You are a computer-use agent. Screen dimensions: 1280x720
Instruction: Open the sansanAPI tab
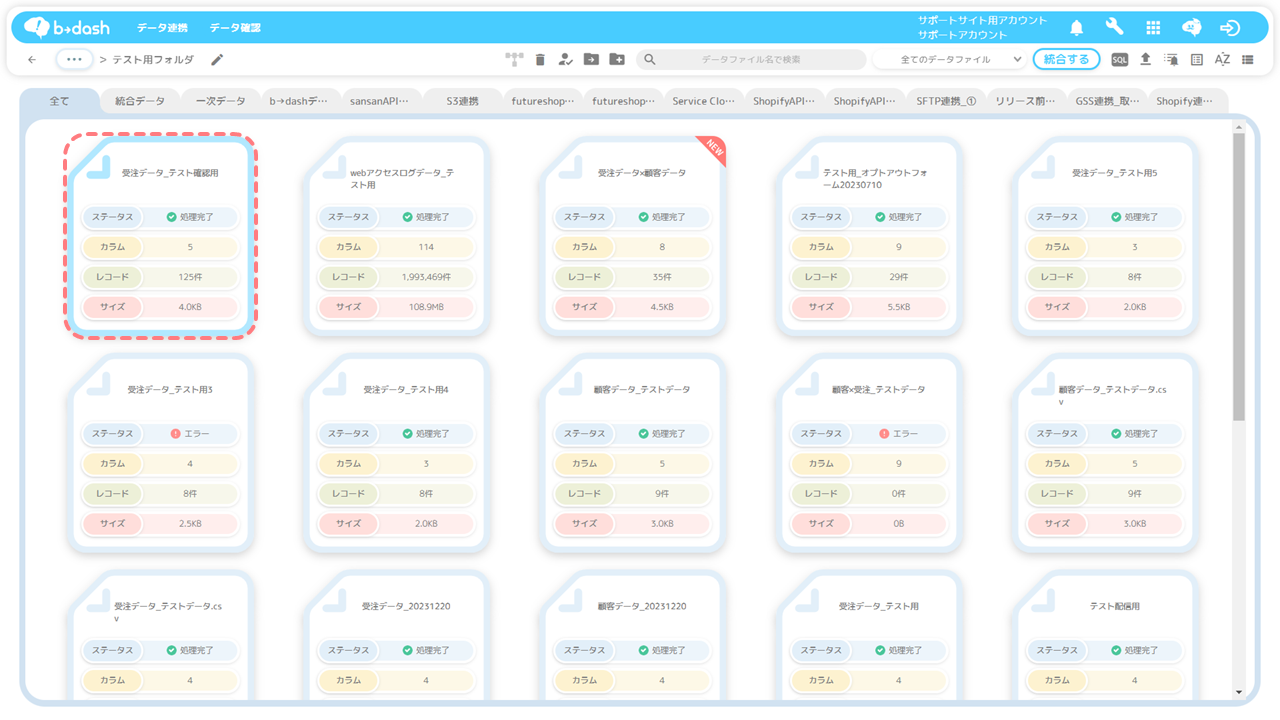click(x=379, y=101)
